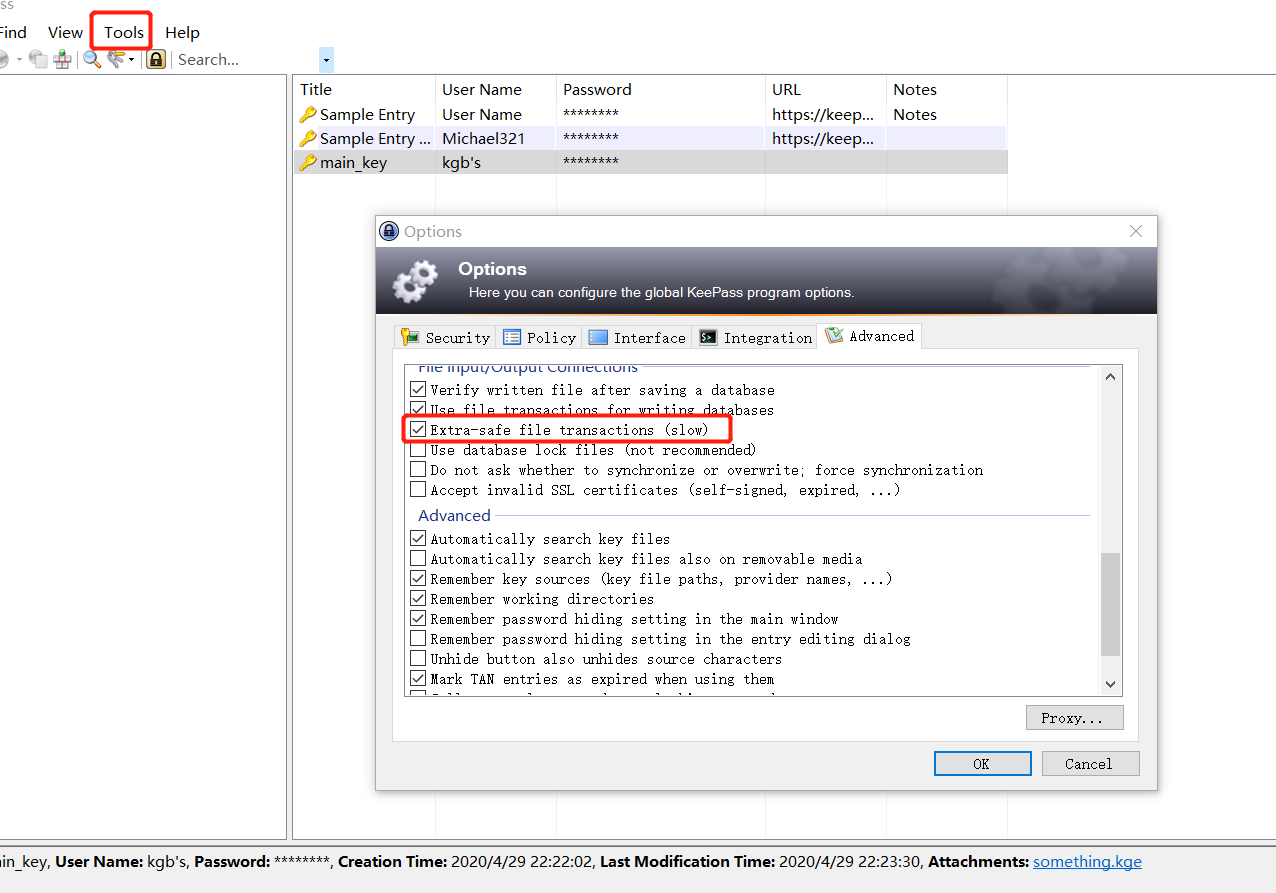Check Remember password hiding in entry editing dialog
Screen dimensions: 1276x893
coord(418,639)
